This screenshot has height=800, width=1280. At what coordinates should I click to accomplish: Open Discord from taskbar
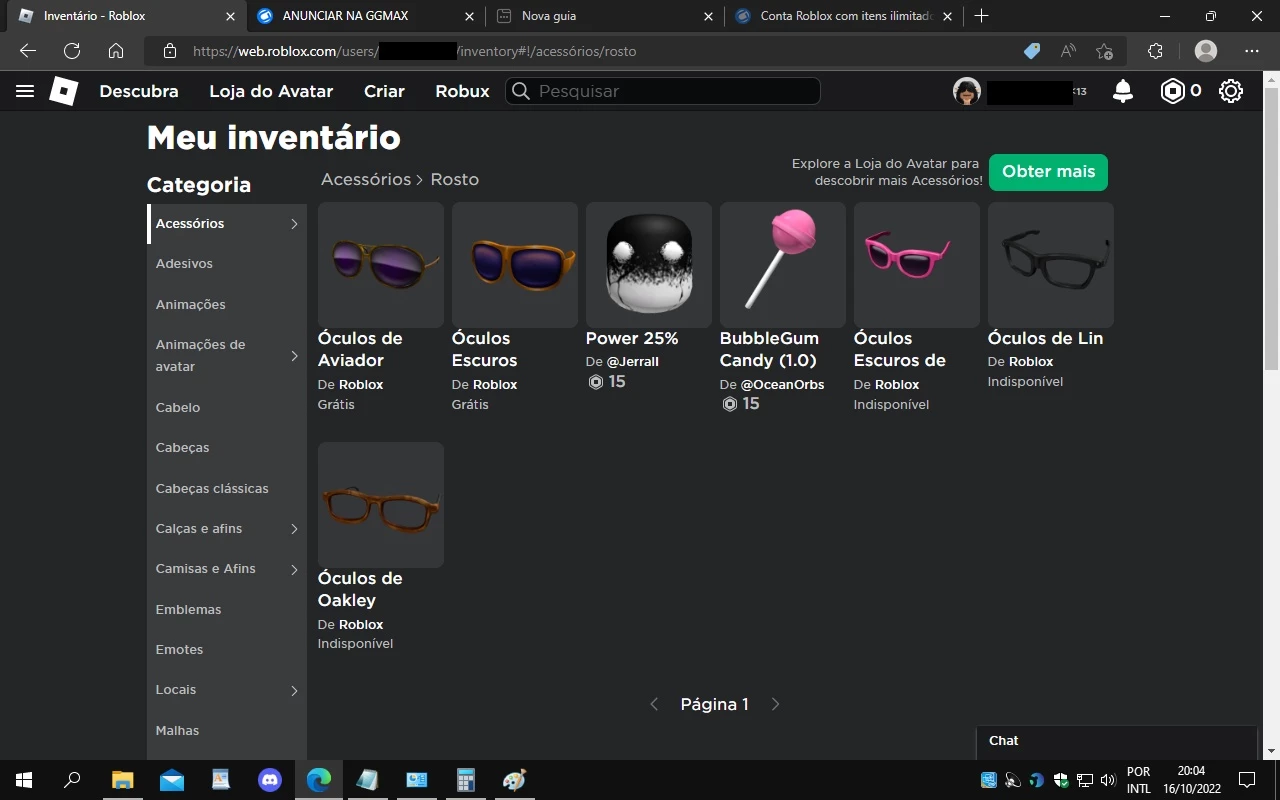point(270,780)
